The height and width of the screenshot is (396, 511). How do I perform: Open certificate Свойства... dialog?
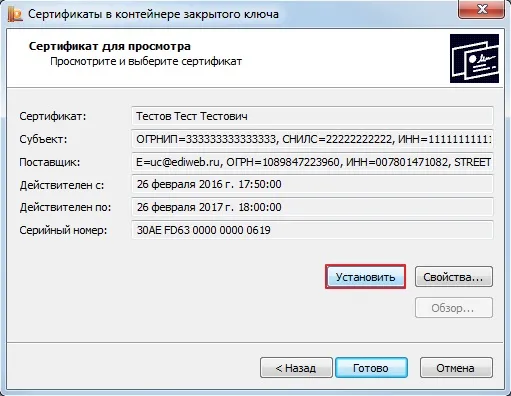tap(454, 277)
